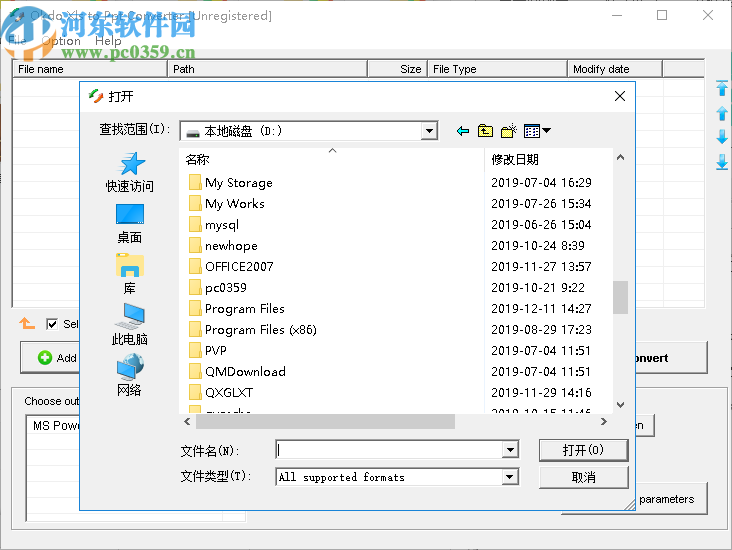
Task: Click scroll up arrow of file list
Action: pos(620,157)
